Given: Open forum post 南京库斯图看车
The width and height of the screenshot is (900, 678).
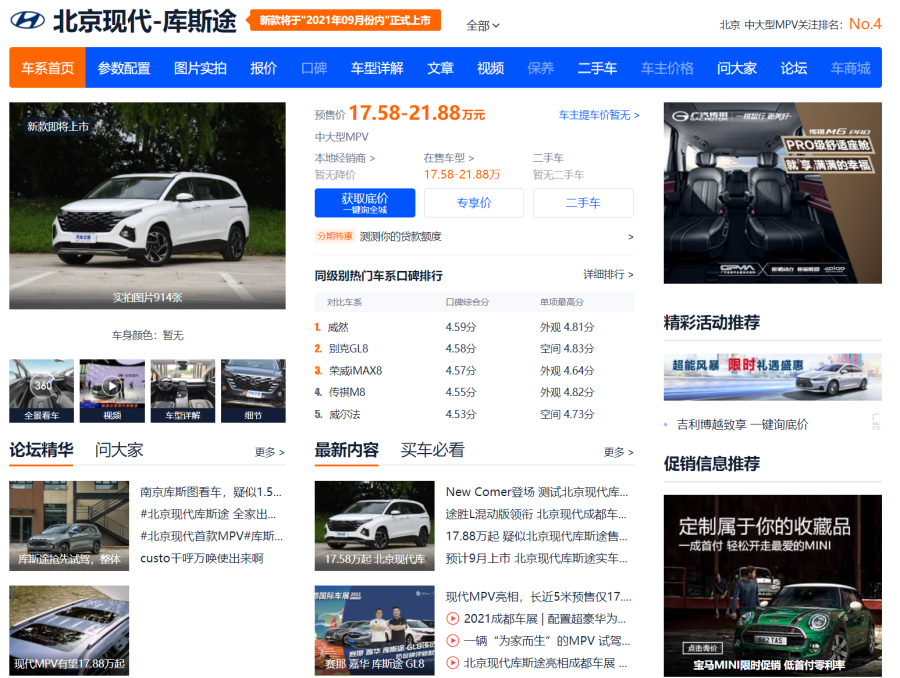Looking at the screenshot, I should pyautogui.click(x=211, y=492).
